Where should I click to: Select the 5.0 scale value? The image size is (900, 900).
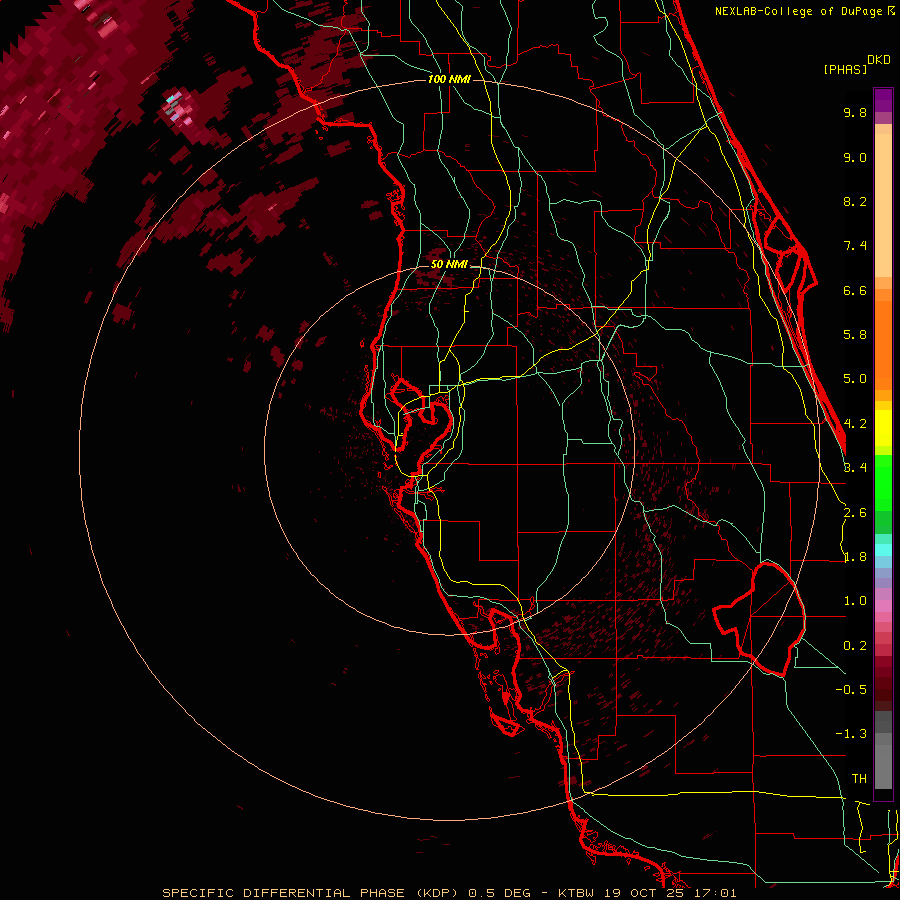pyautogui.click(x=855, y=379)
